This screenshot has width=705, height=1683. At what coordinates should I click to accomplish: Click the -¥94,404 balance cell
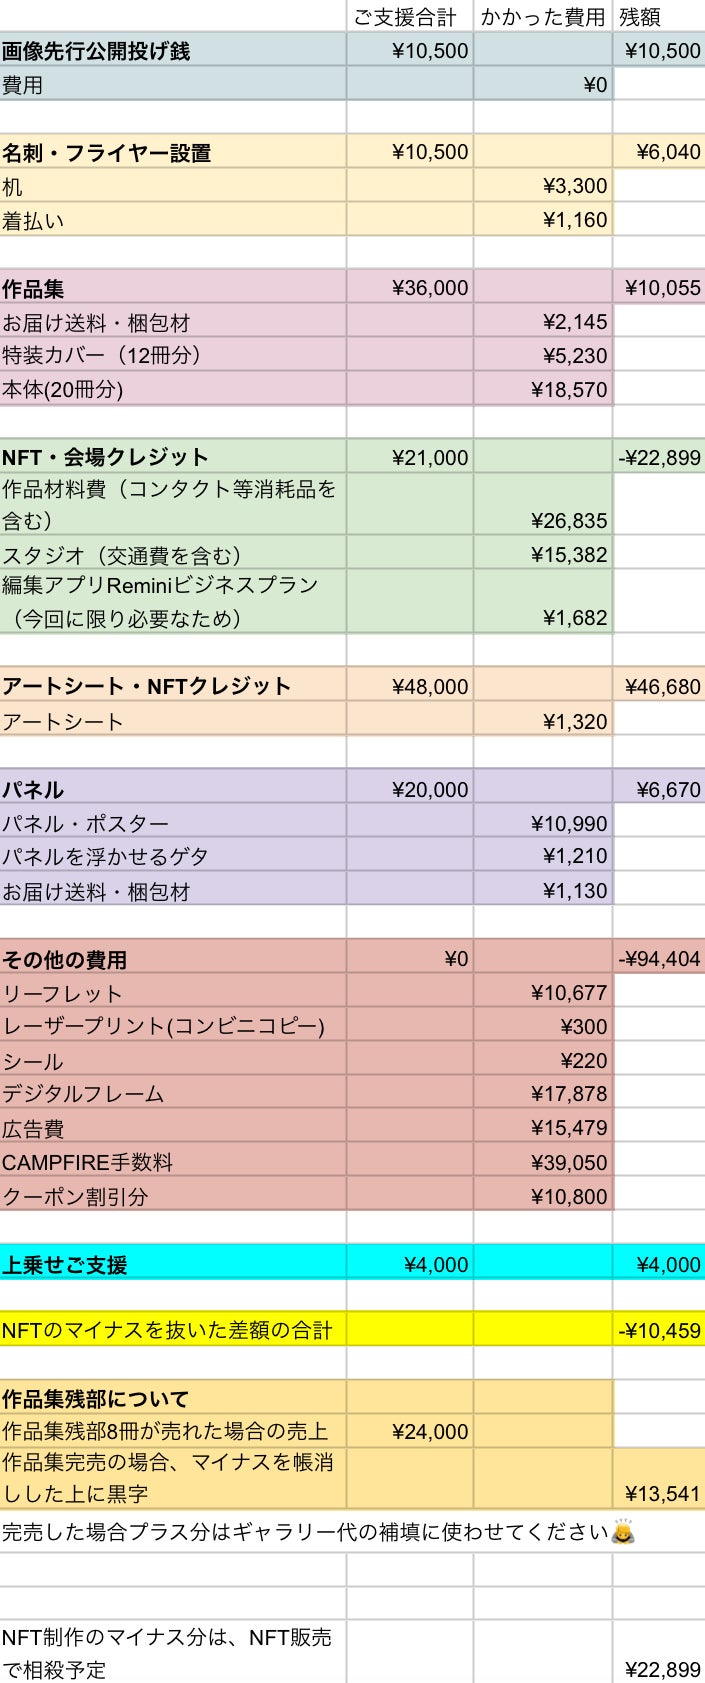coord(659,959)
